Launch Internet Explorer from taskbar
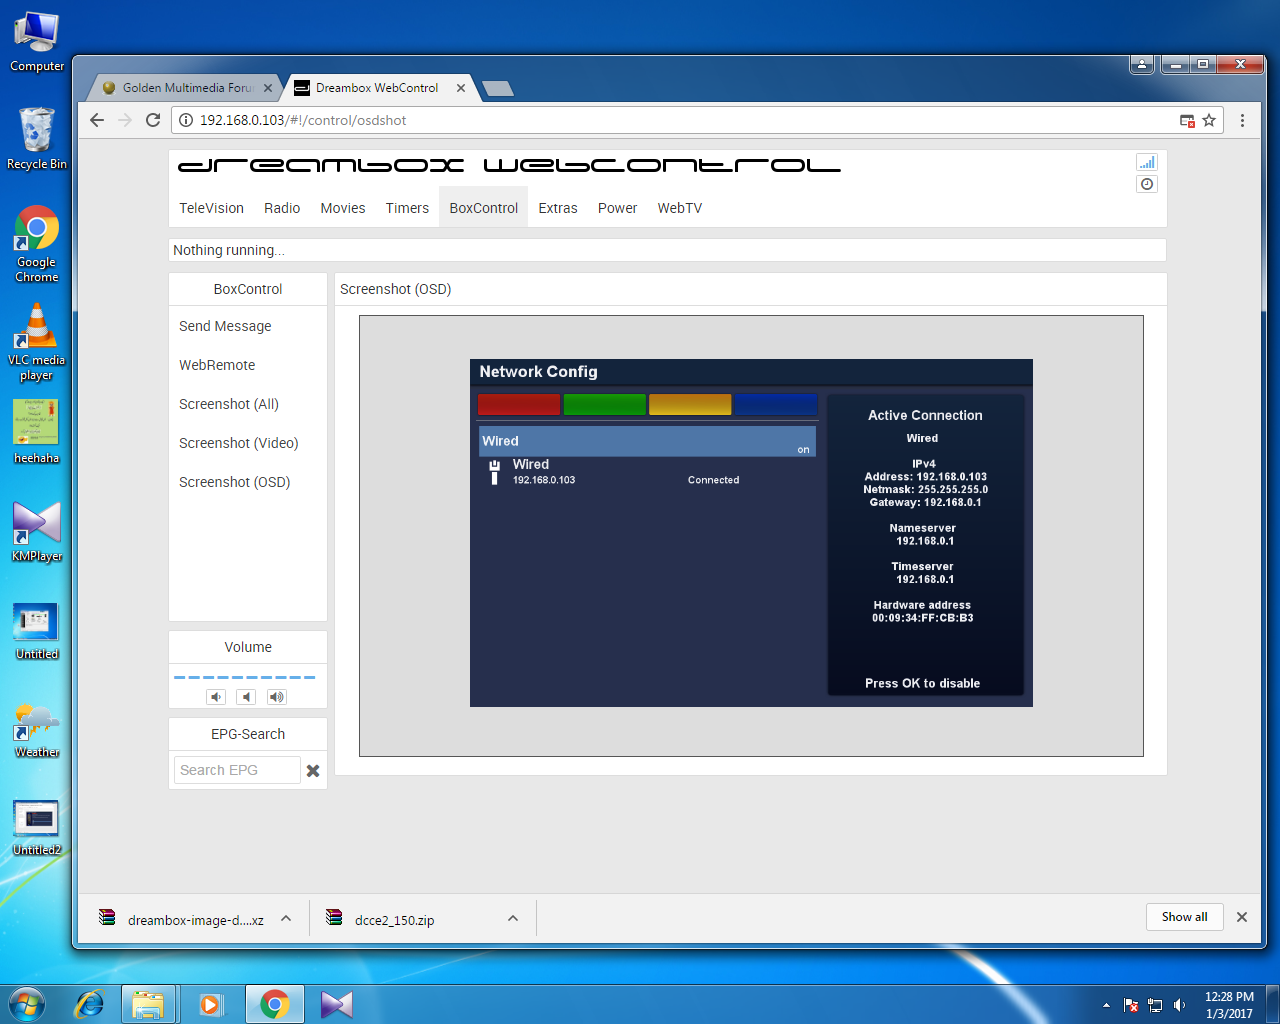 click(x=90, y=1004)
